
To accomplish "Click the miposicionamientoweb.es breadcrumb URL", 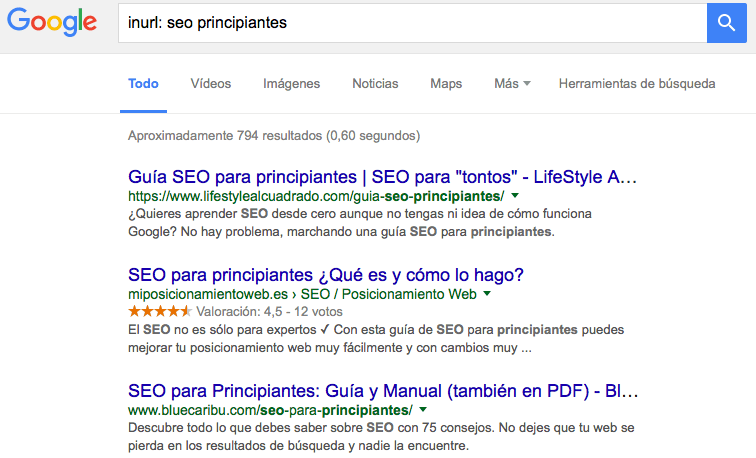I will pos(302,294).
